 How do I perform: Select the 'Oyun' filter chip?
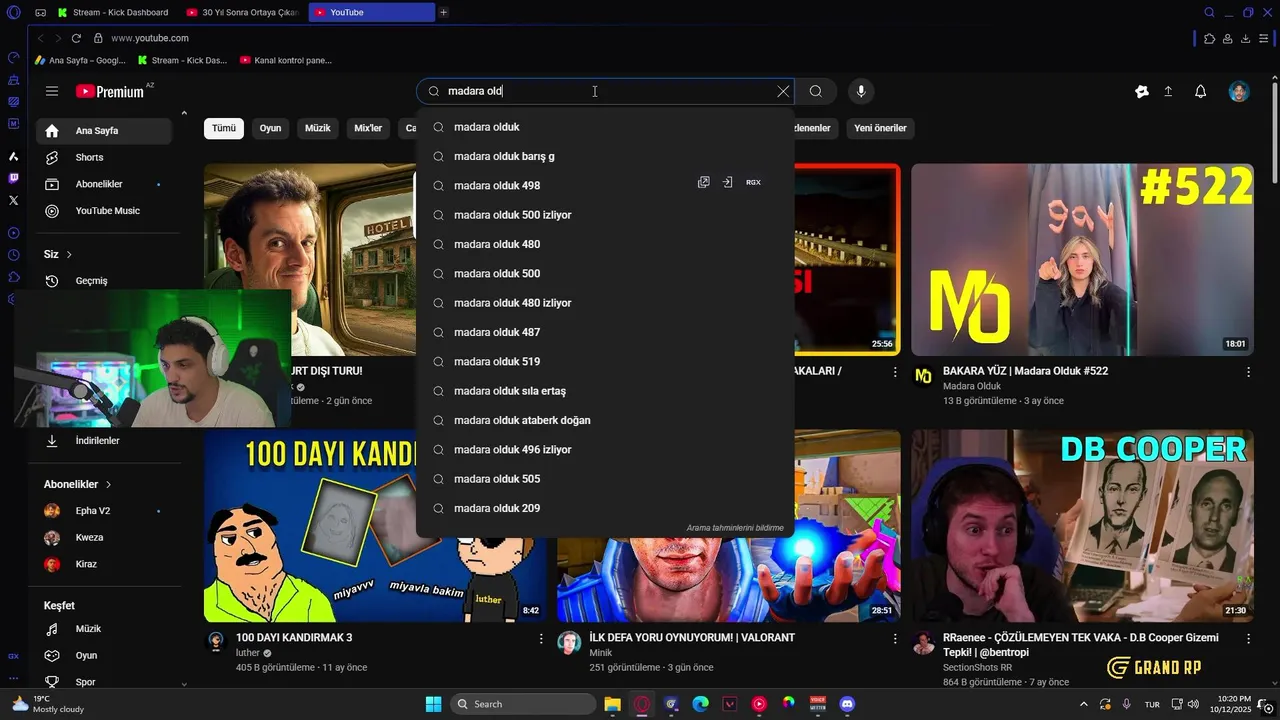270,128
